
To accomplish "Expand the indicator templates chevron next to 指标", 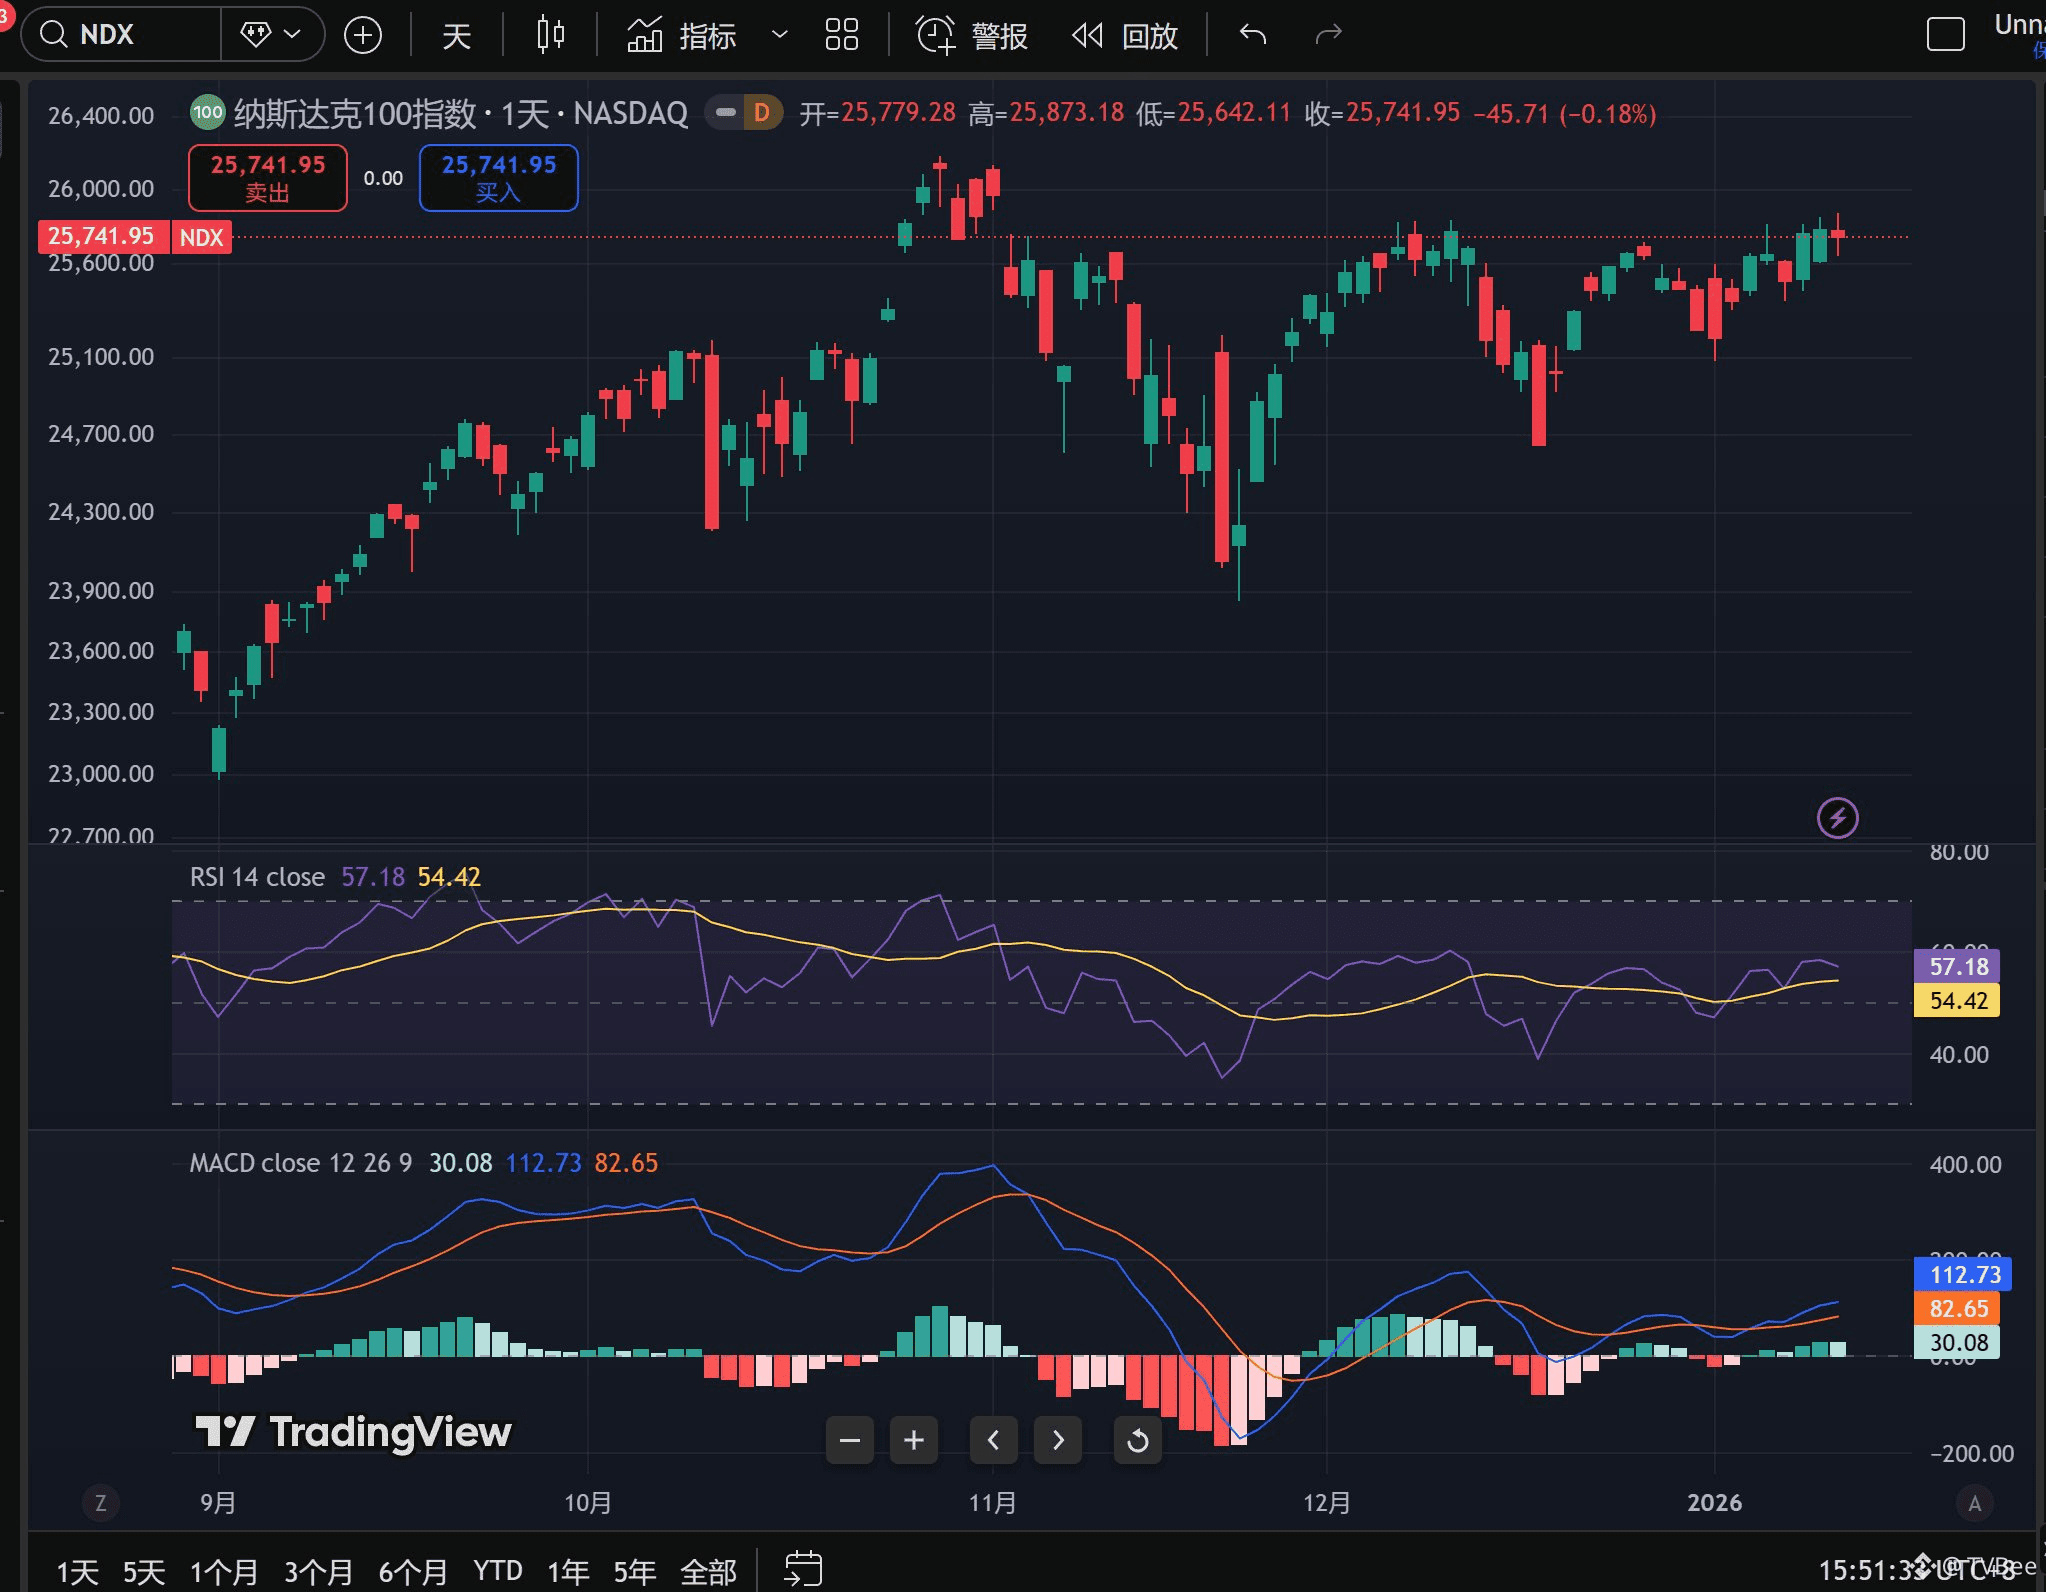I will tap(779, 35).
